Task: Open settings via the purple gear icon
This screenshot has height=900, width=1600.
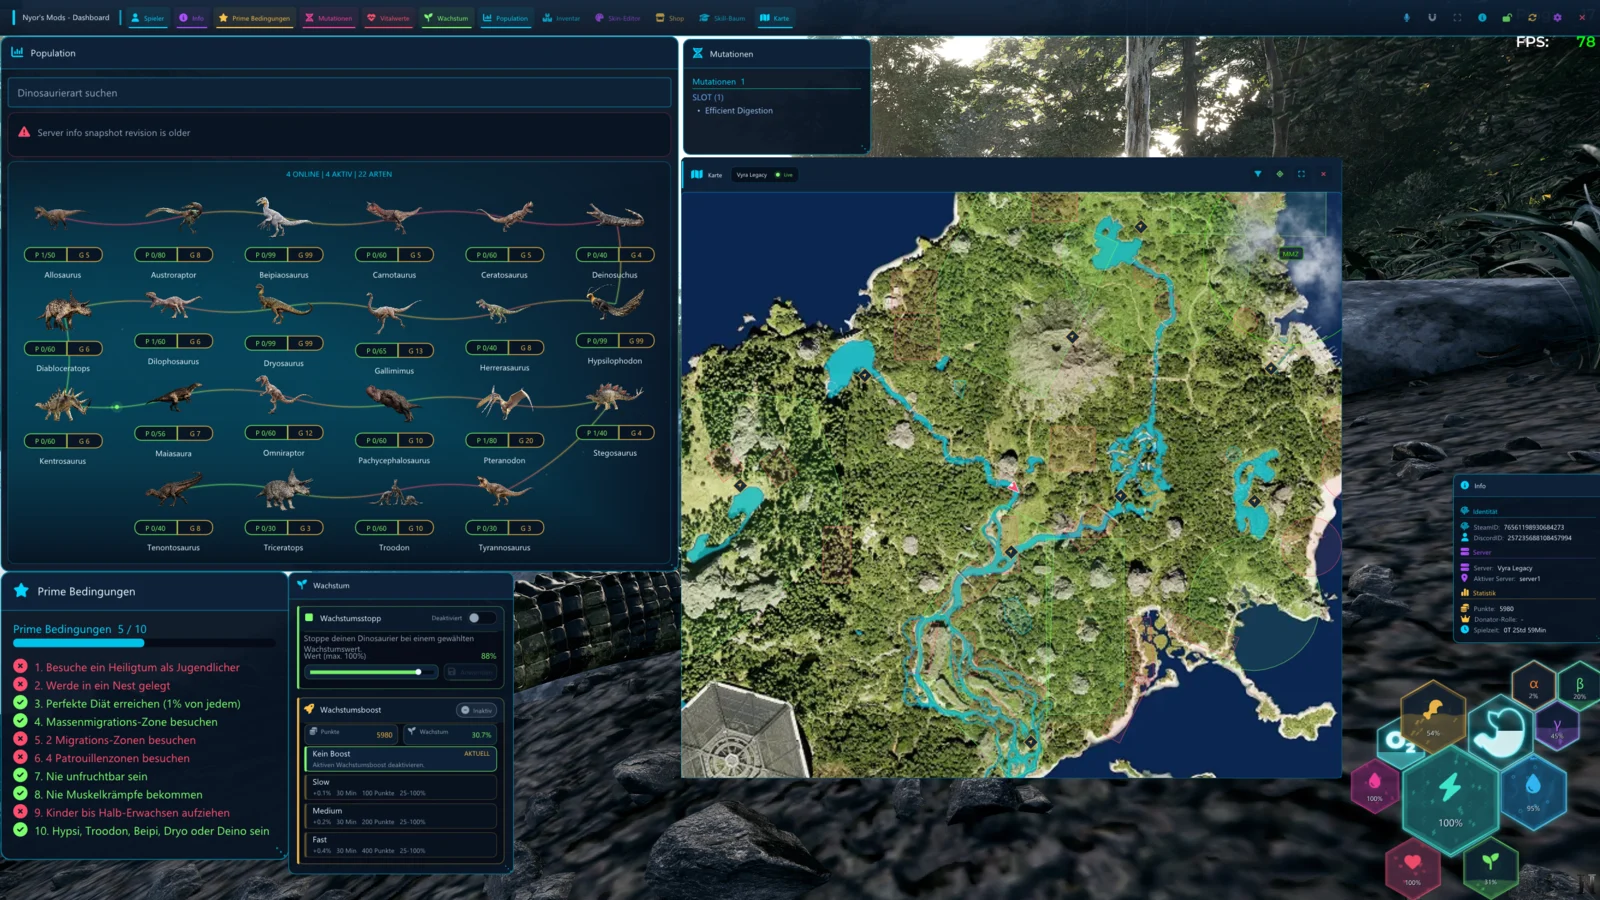Action: click(x=1557, y=18)
